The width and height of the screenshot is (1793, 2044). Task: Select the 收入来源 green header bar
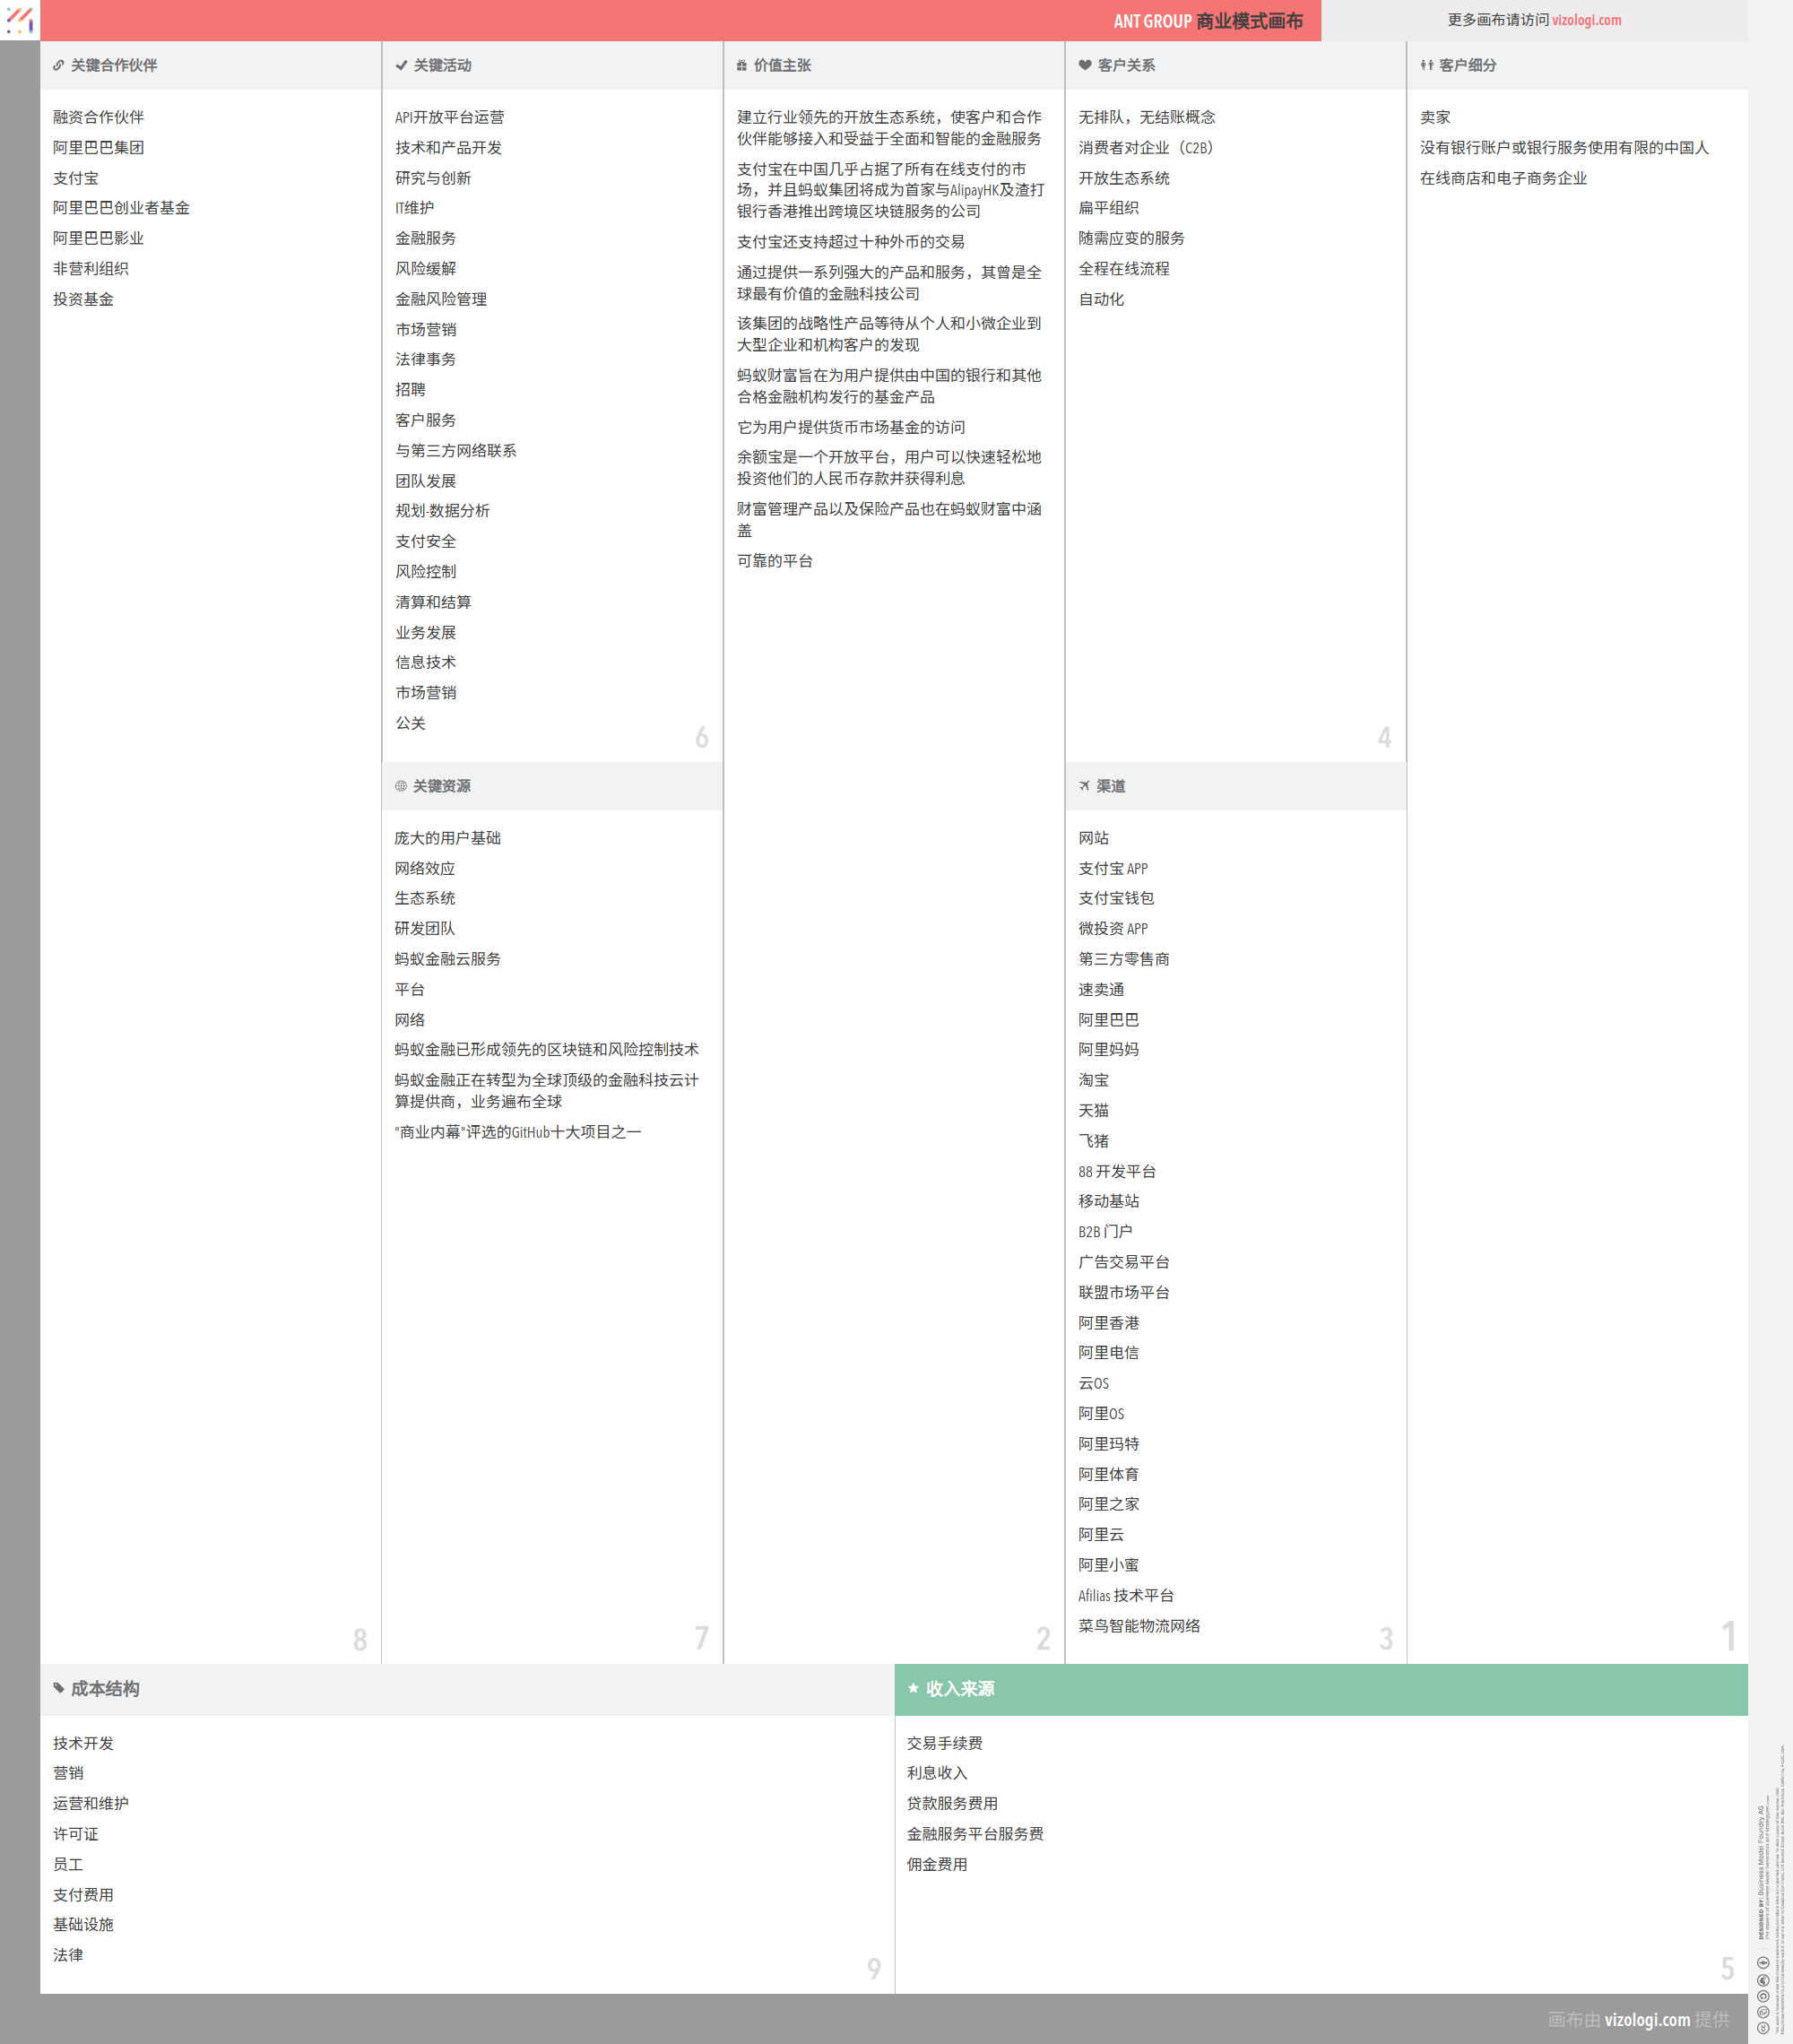coord(1320,1689)
